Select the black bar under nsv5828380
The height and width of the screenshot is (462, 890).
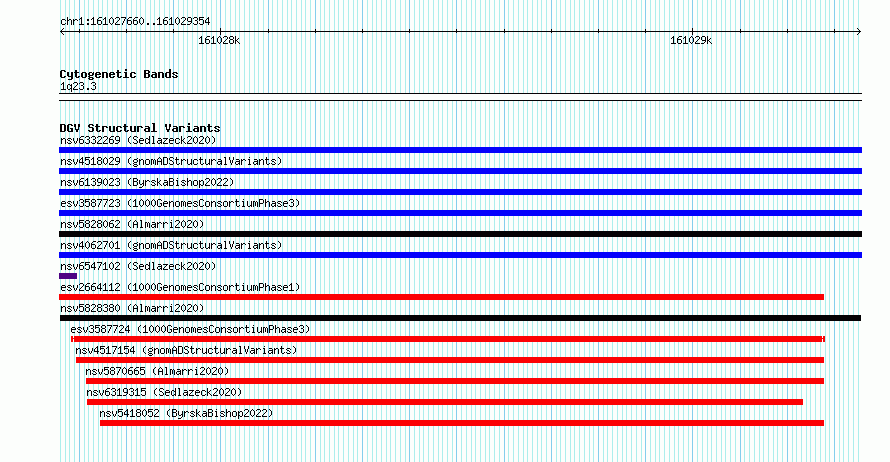click(460, 318)
